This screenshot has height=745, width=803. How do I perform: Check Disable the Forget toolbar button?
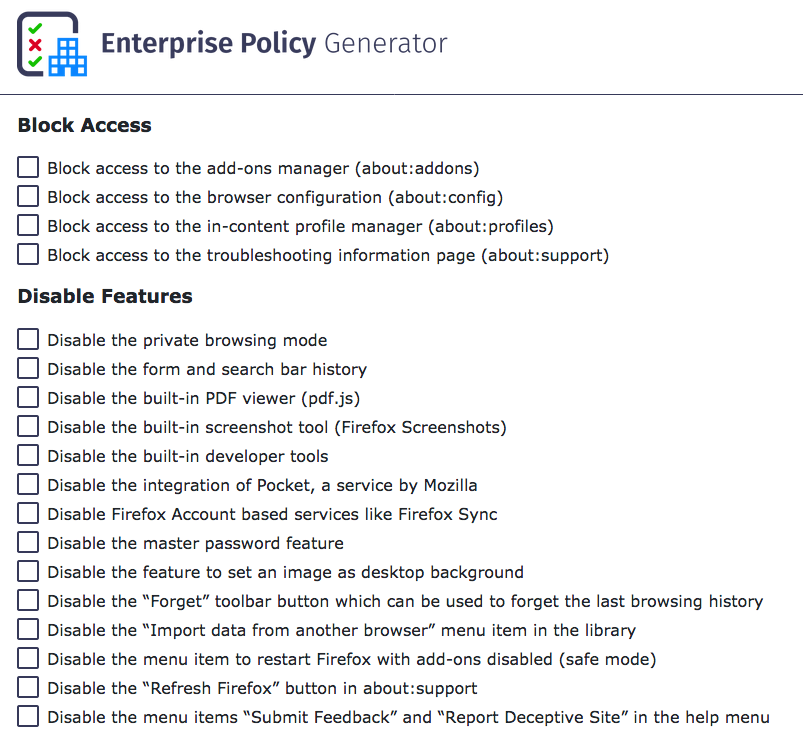(x=28, y=600)
